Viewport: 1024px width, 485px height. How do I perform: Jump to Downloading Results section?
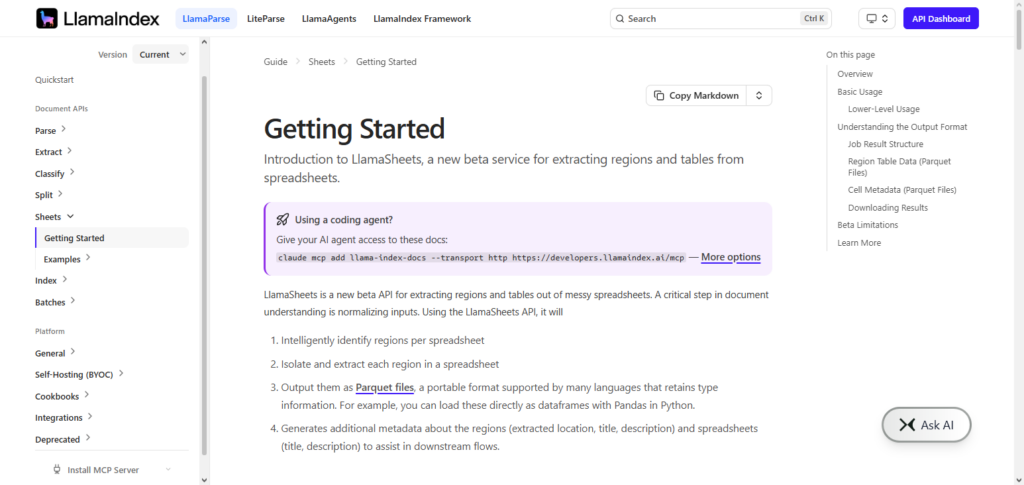[x=888, y=208]
